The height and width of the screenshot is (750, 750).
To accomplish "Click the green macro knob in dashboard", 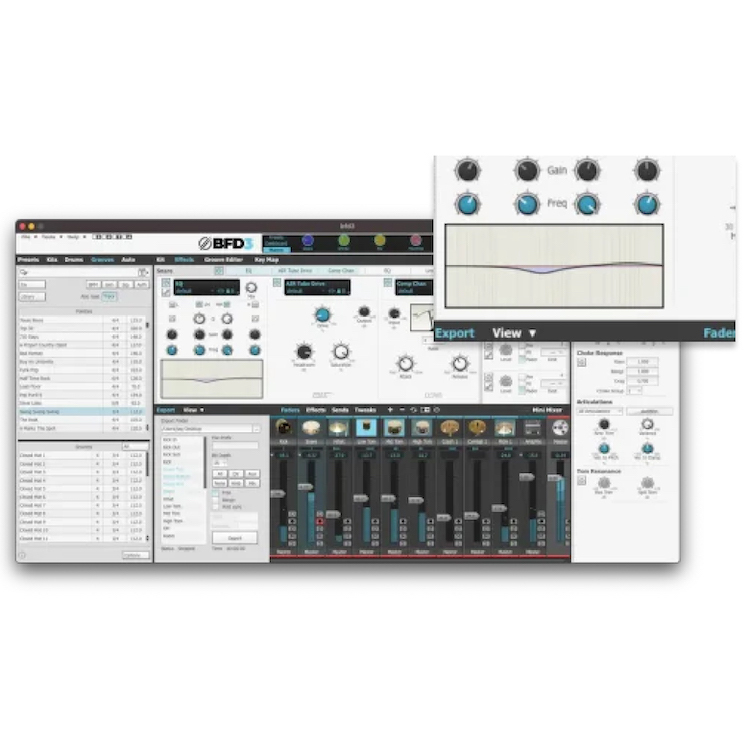I will [344, 240].
